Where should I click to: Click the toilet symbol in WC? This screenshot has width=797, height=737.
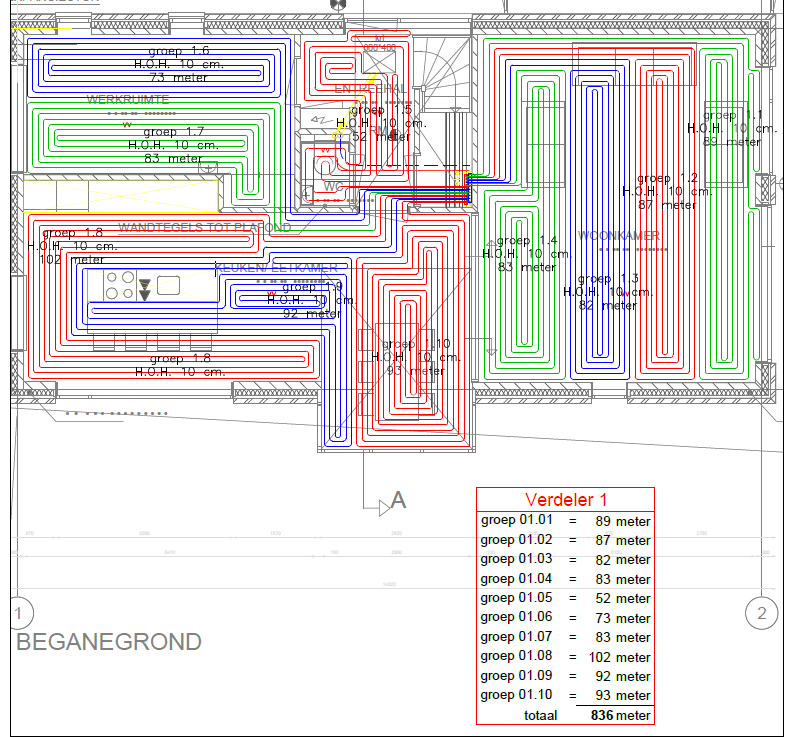point(323,166)
